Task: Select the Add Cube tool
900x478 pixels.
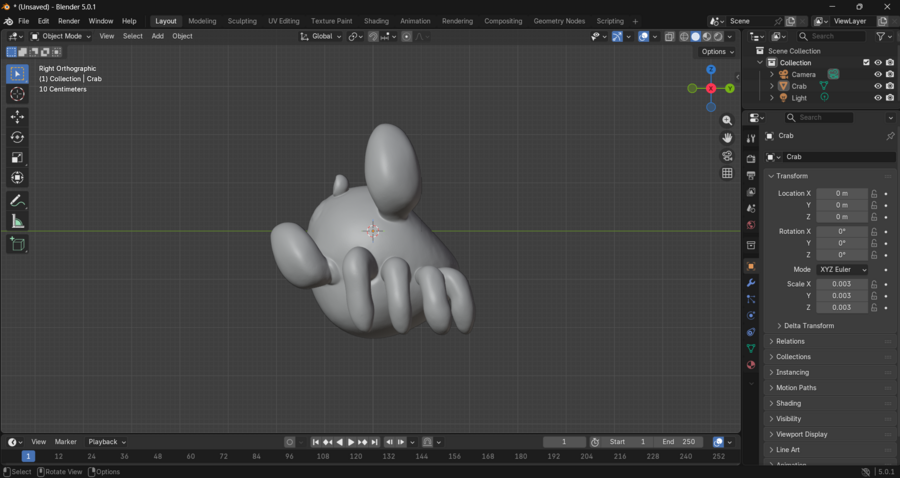Action: (x=17, y=244)
